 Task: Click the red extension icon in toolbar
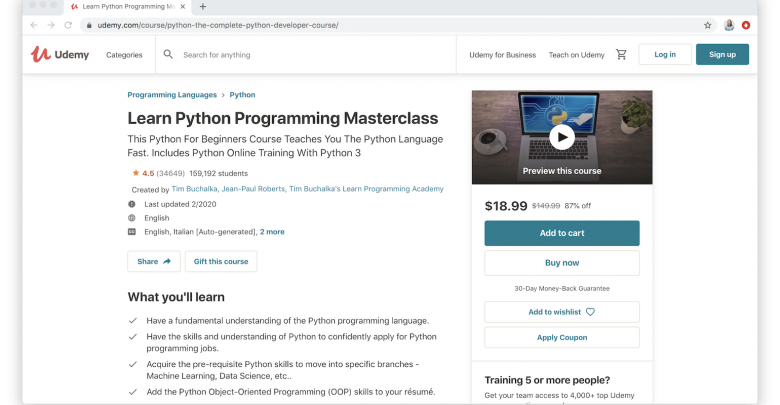(x=746, y=25)
